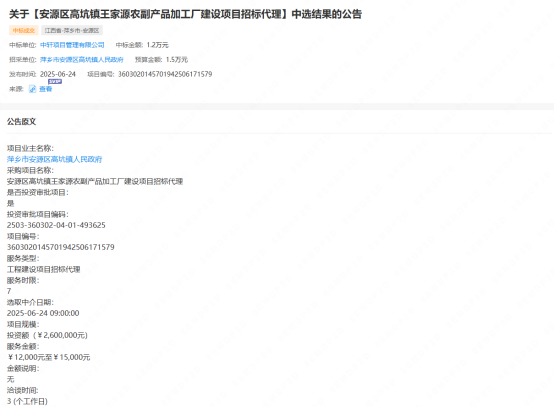This screenshot has width=554, height=407.
Task: Click the selection date 2025-06-24 09:00:00
Action: point(43,313)
